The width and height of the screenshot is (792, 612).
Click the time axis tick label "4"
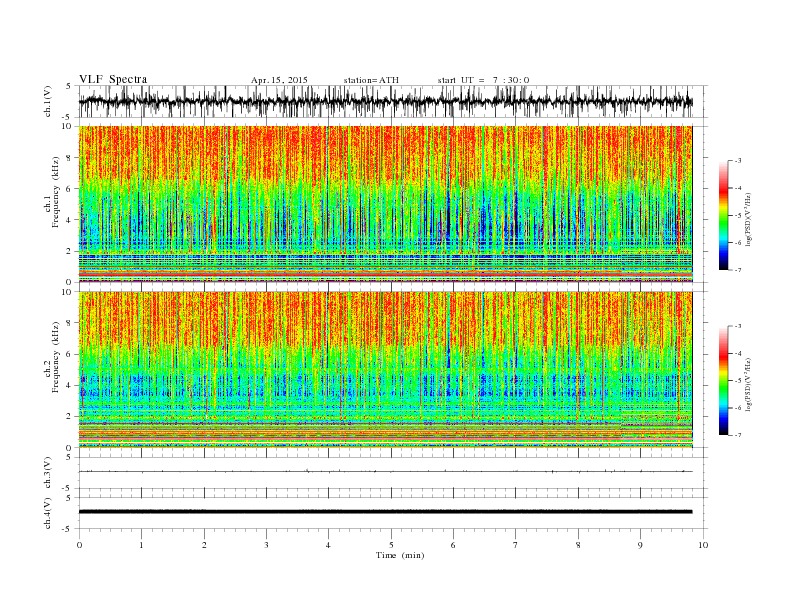[329, 545]
